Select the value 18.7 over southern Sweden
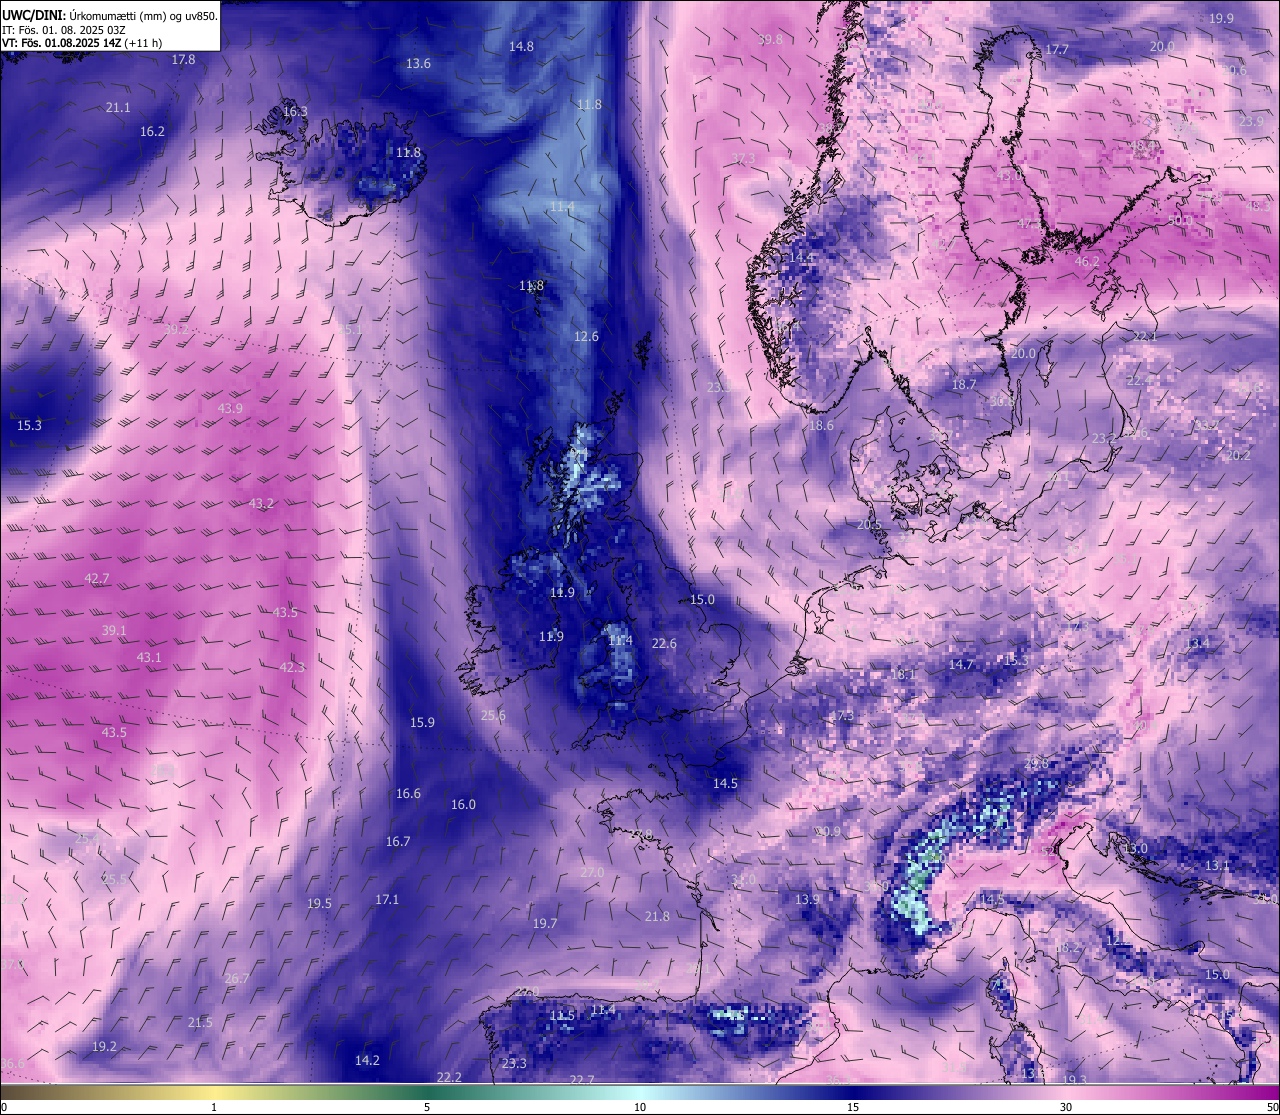Image resolution: width=1280 pixels, height=1115 pixels. [964, 385]
